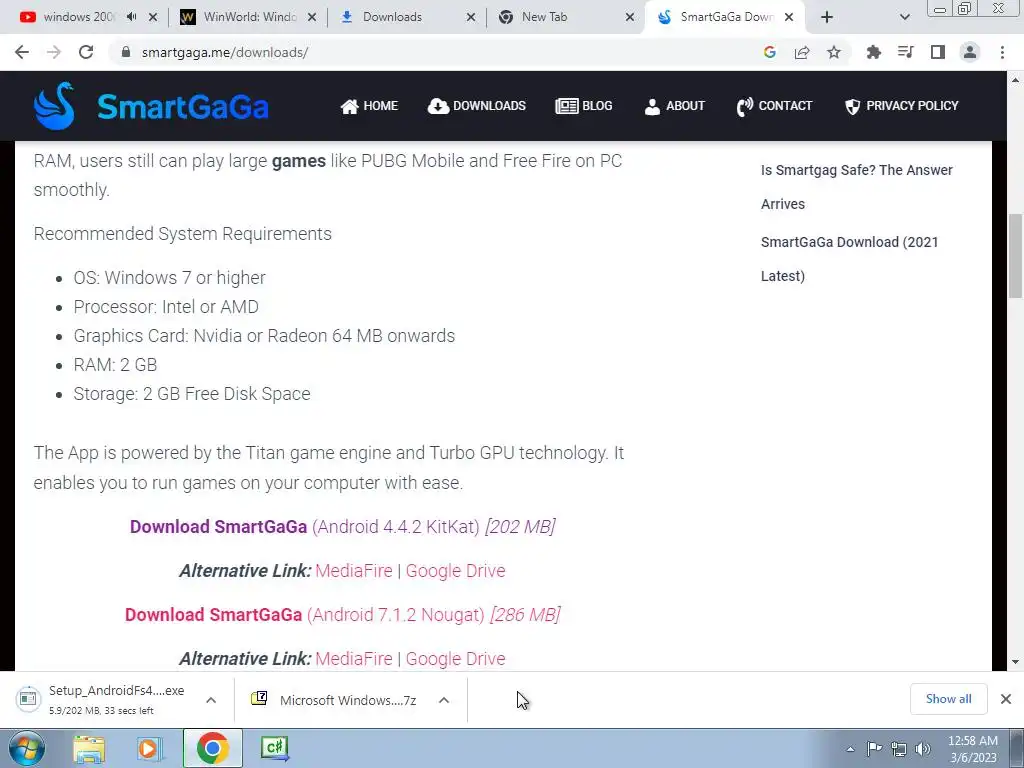Click the browser Forward arrow
Image resolution: width=1024 pixels, height=768 pixels.
click(x=54, y=52)
